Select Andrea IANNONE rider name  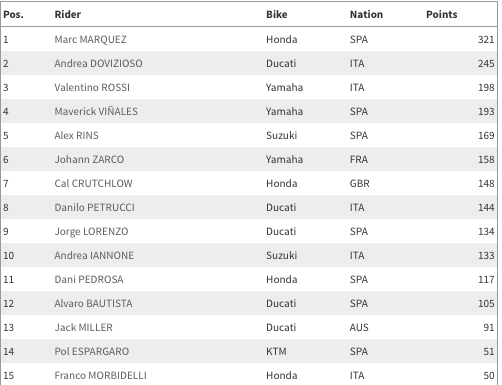click(x=94, y=255)
